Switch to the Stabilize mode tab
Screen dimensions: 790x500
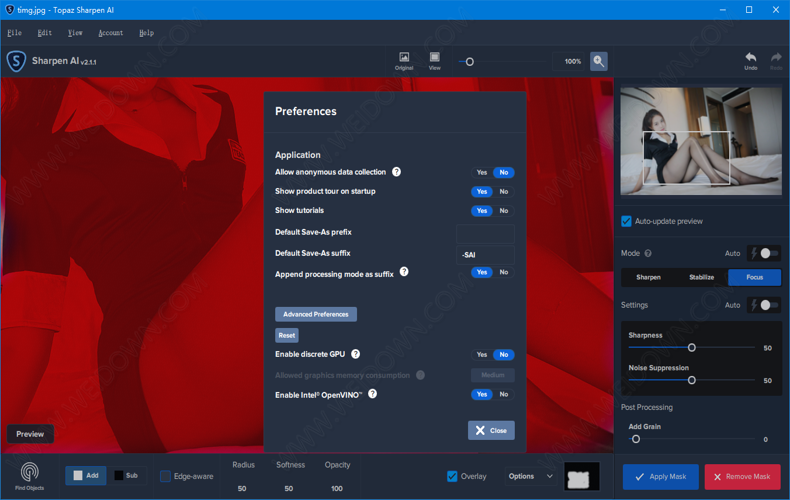pyautogui.click(x=701, y=277)
